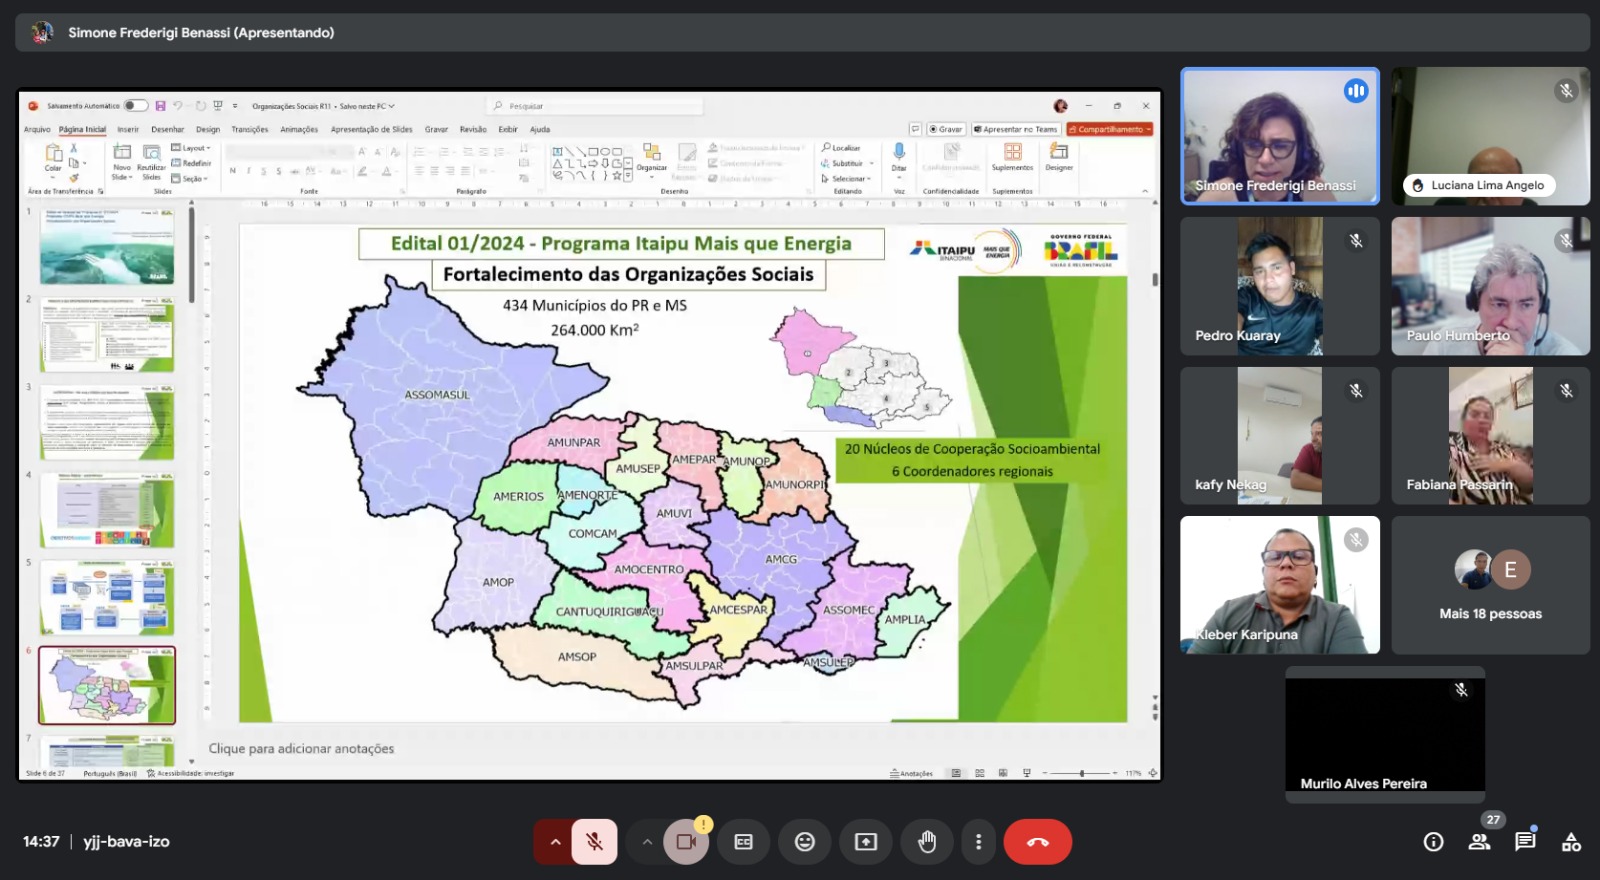The image size is (1600, 880).
Task: Click the fit slide to window icon
Action: (x=1153, y=773)
